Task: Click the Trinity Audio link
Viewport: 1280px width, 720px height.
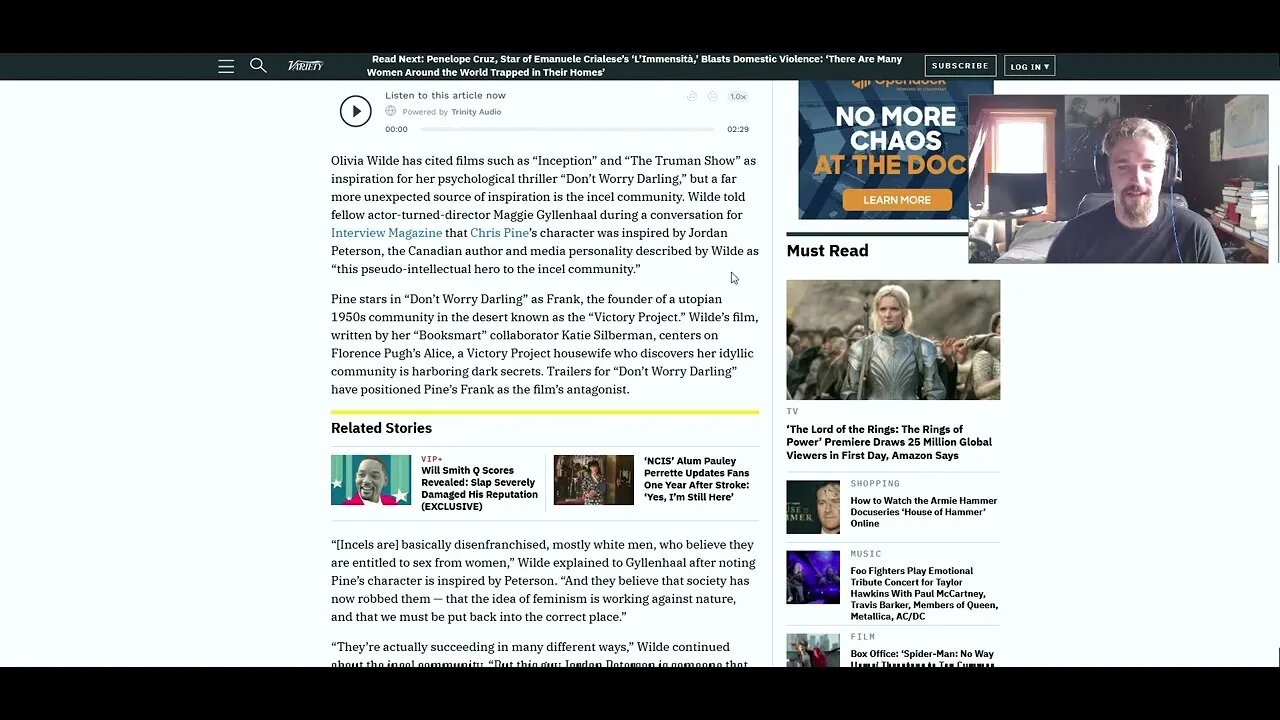Action: [476, 112]
